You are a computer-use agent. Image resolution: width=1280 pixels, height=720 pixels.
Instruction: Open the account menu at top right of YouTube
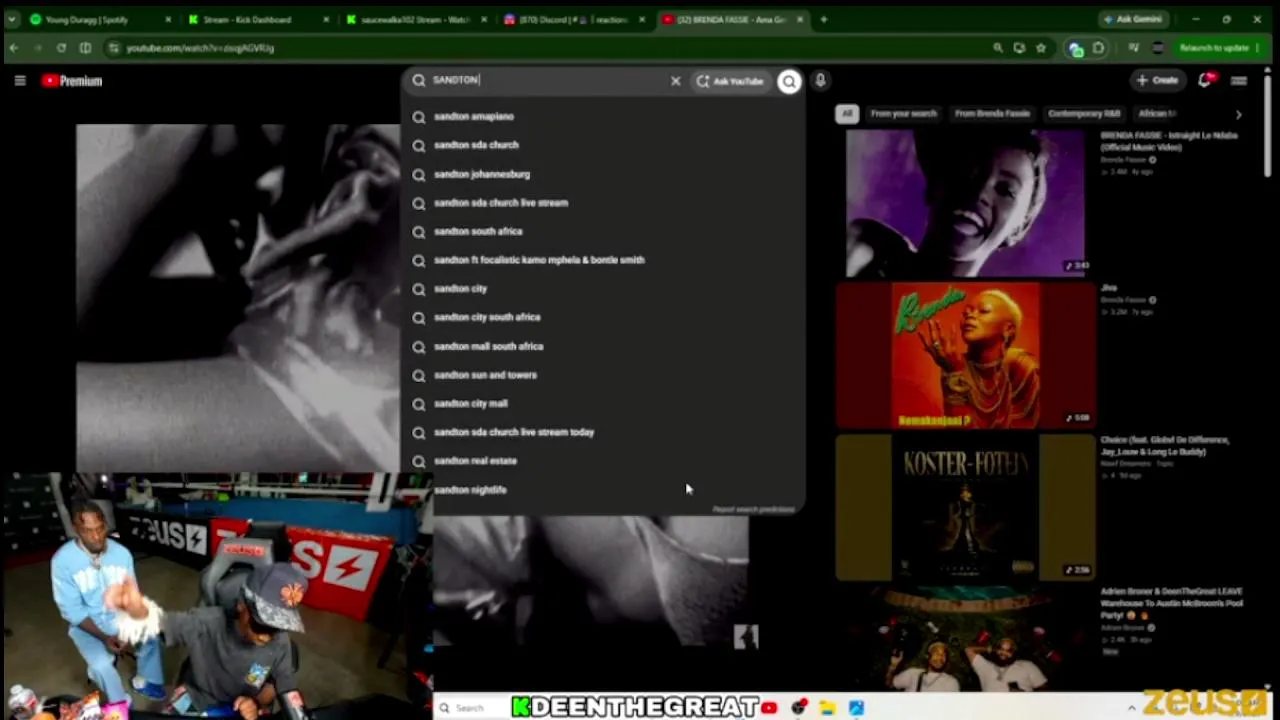(1239, 81)
